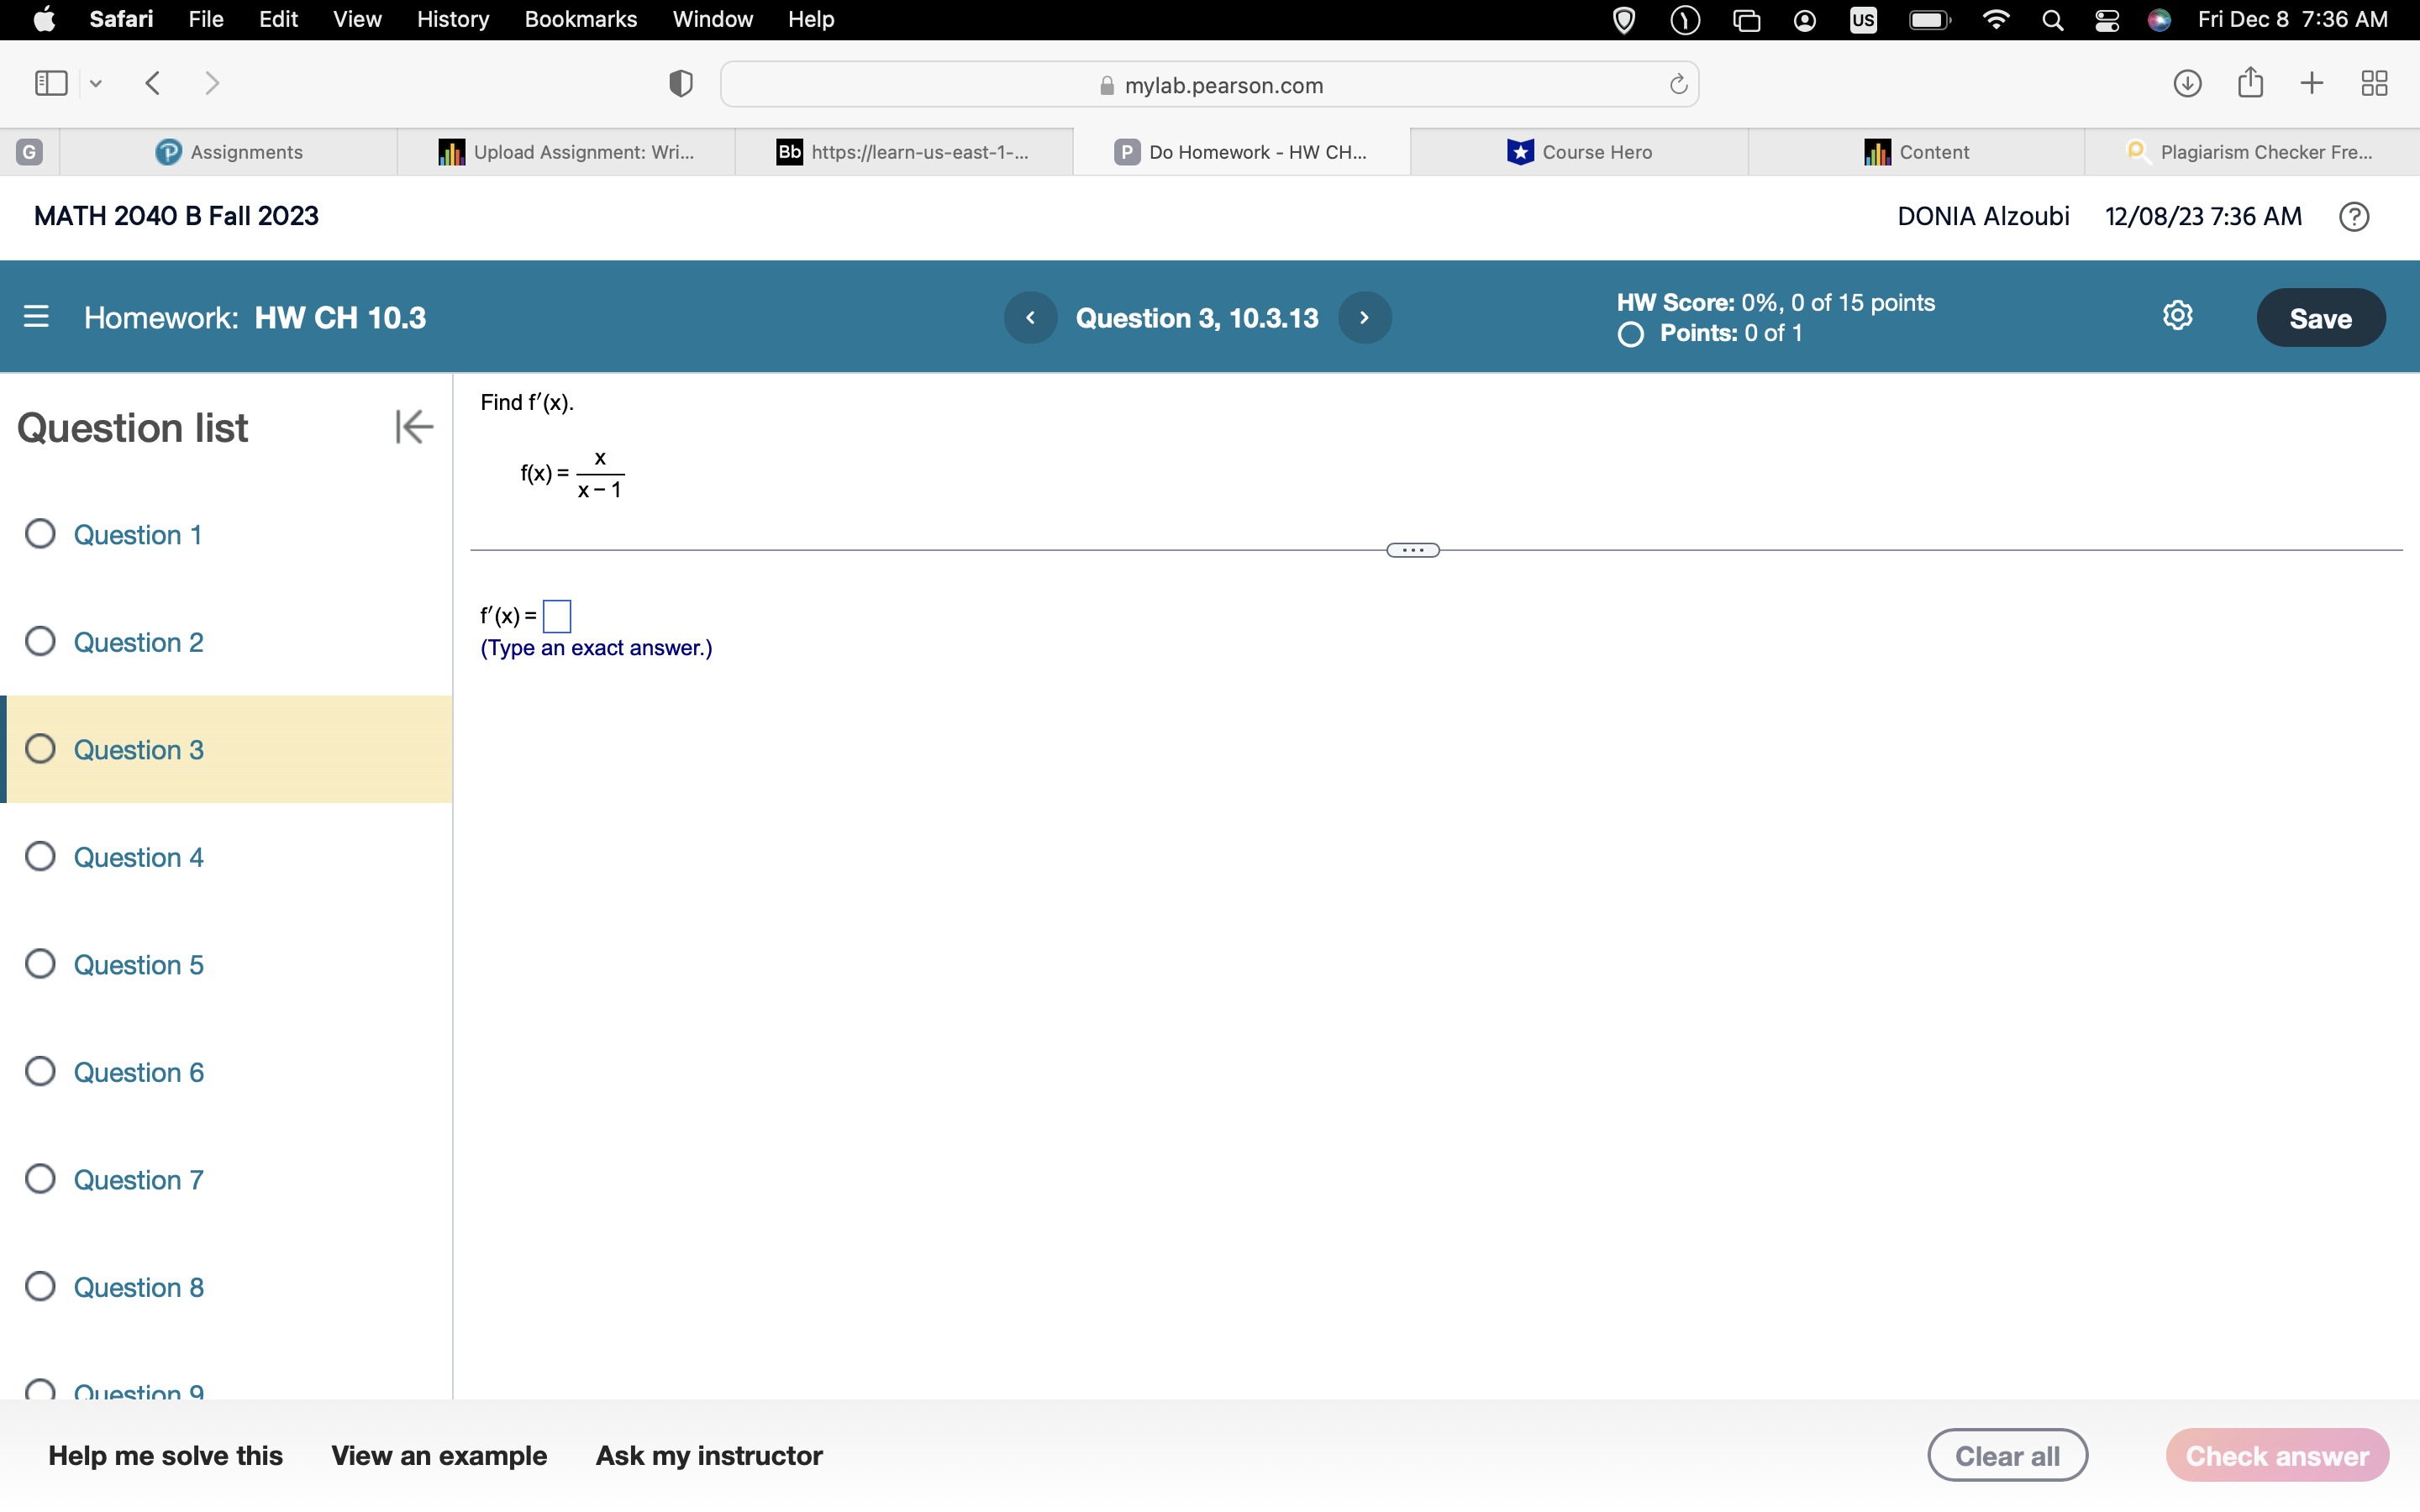Screen dimensions: 2420x1512
Task: Click the Check answer button
Action: tap(2277, 1455)
